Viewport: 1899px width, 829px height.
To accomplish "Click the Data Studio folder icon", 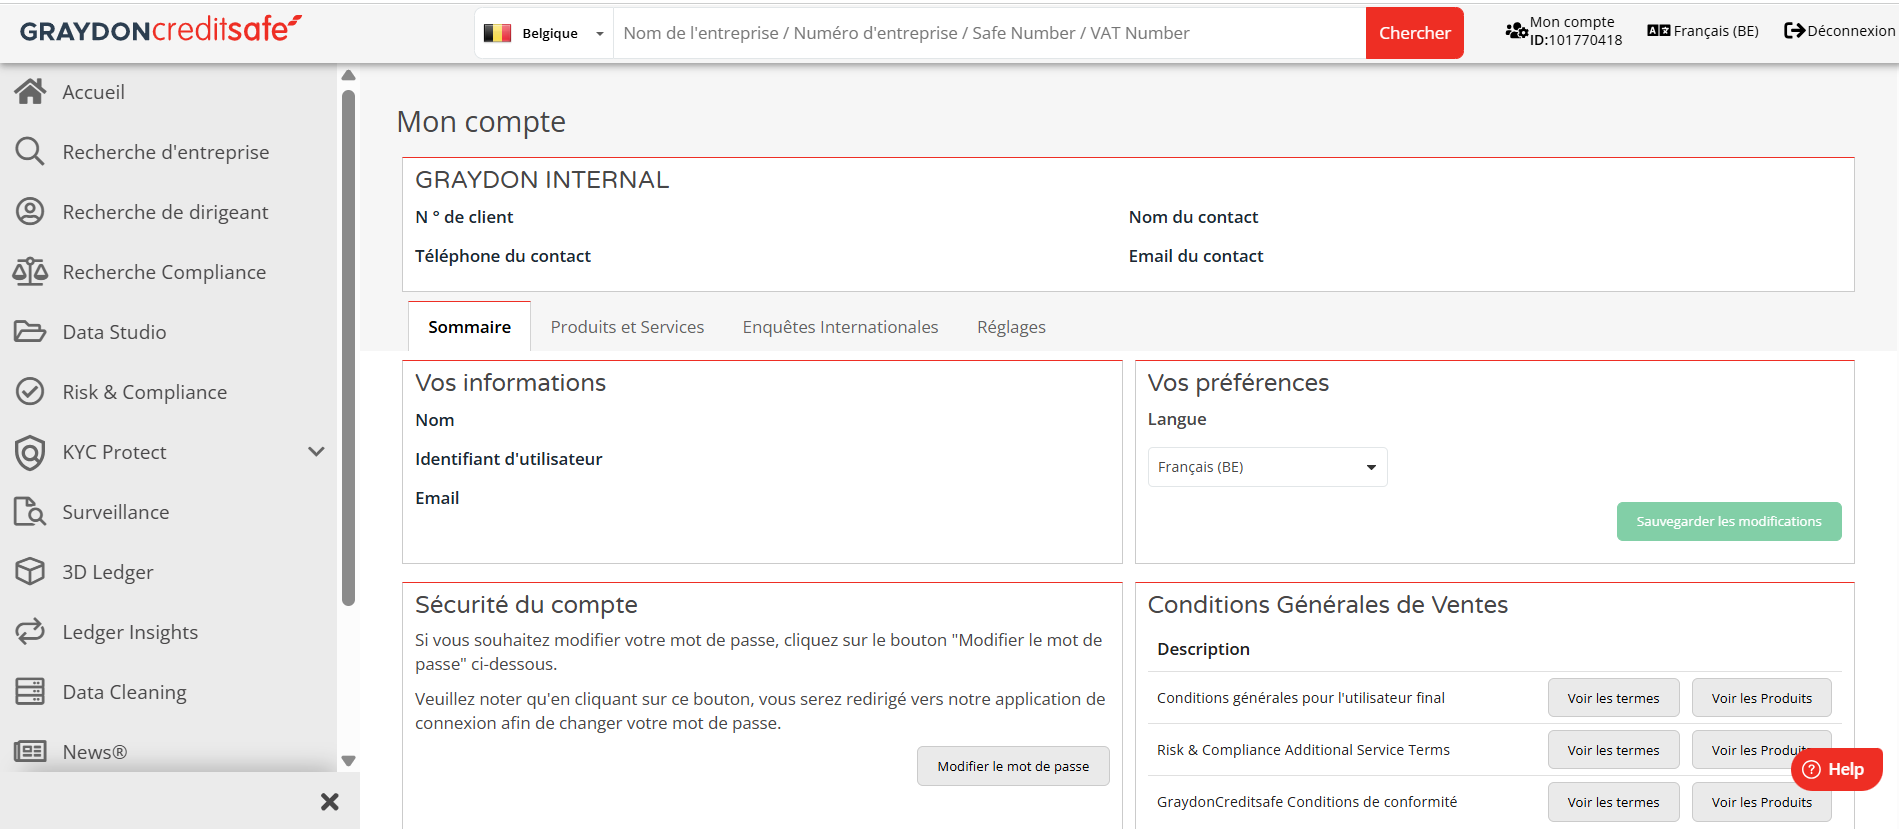I will pos(30,332).
